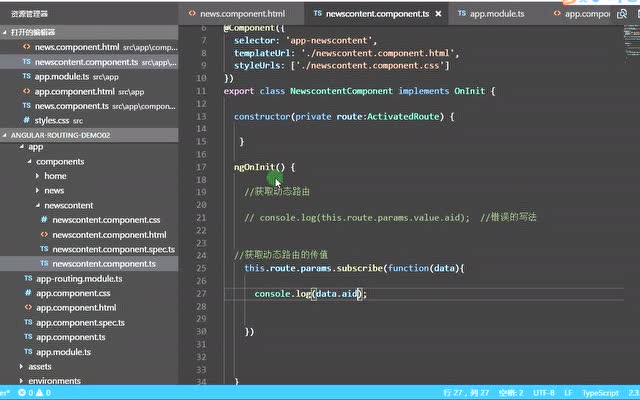
Task: Switch to newscontent.component.ts tab
Action: (377, 13)
